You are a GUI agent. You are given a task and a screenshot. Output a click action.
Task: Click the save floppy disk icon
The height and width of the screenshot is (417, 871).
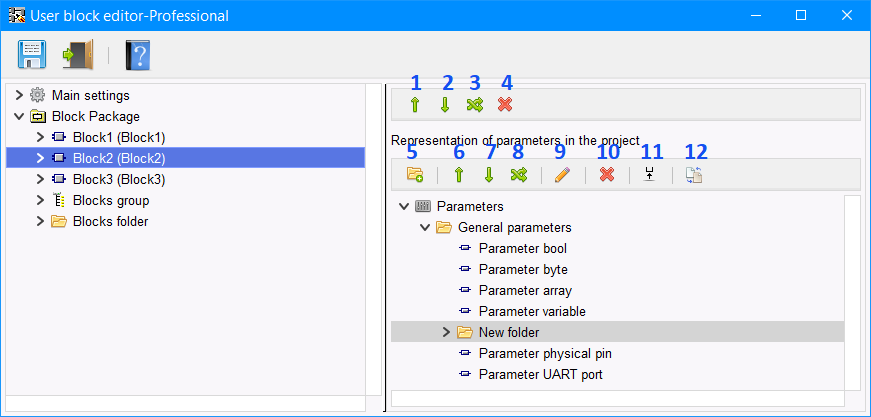coord(32,54)
